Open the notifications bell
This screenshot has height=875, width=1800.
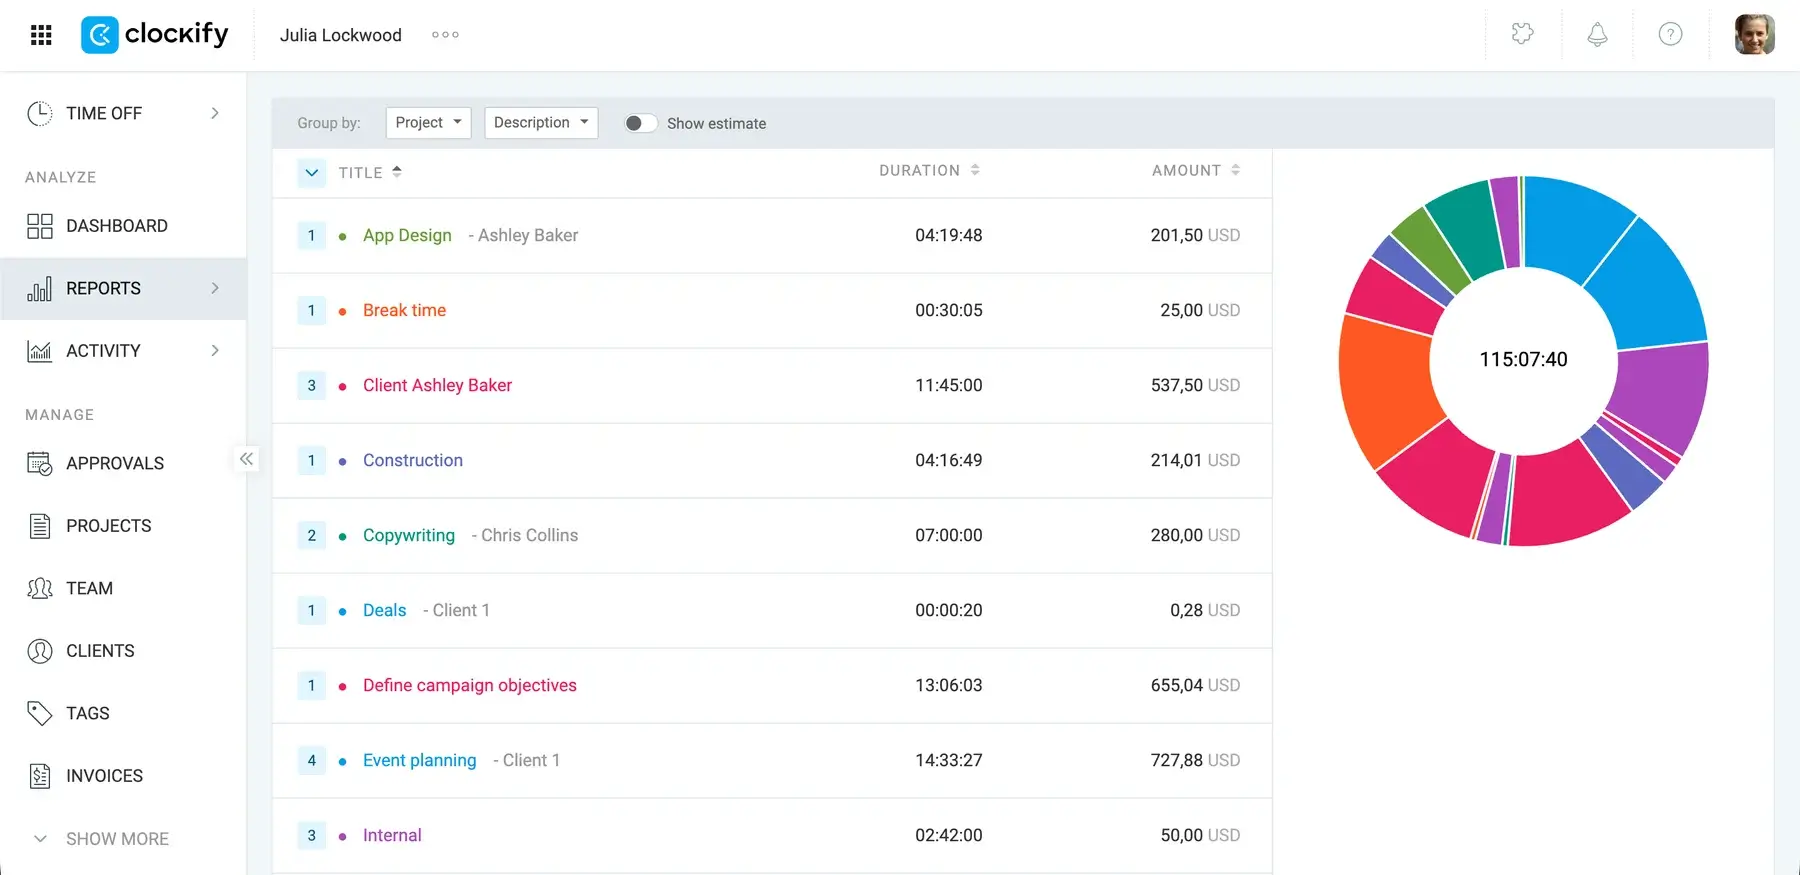[x=1597, y=35]
